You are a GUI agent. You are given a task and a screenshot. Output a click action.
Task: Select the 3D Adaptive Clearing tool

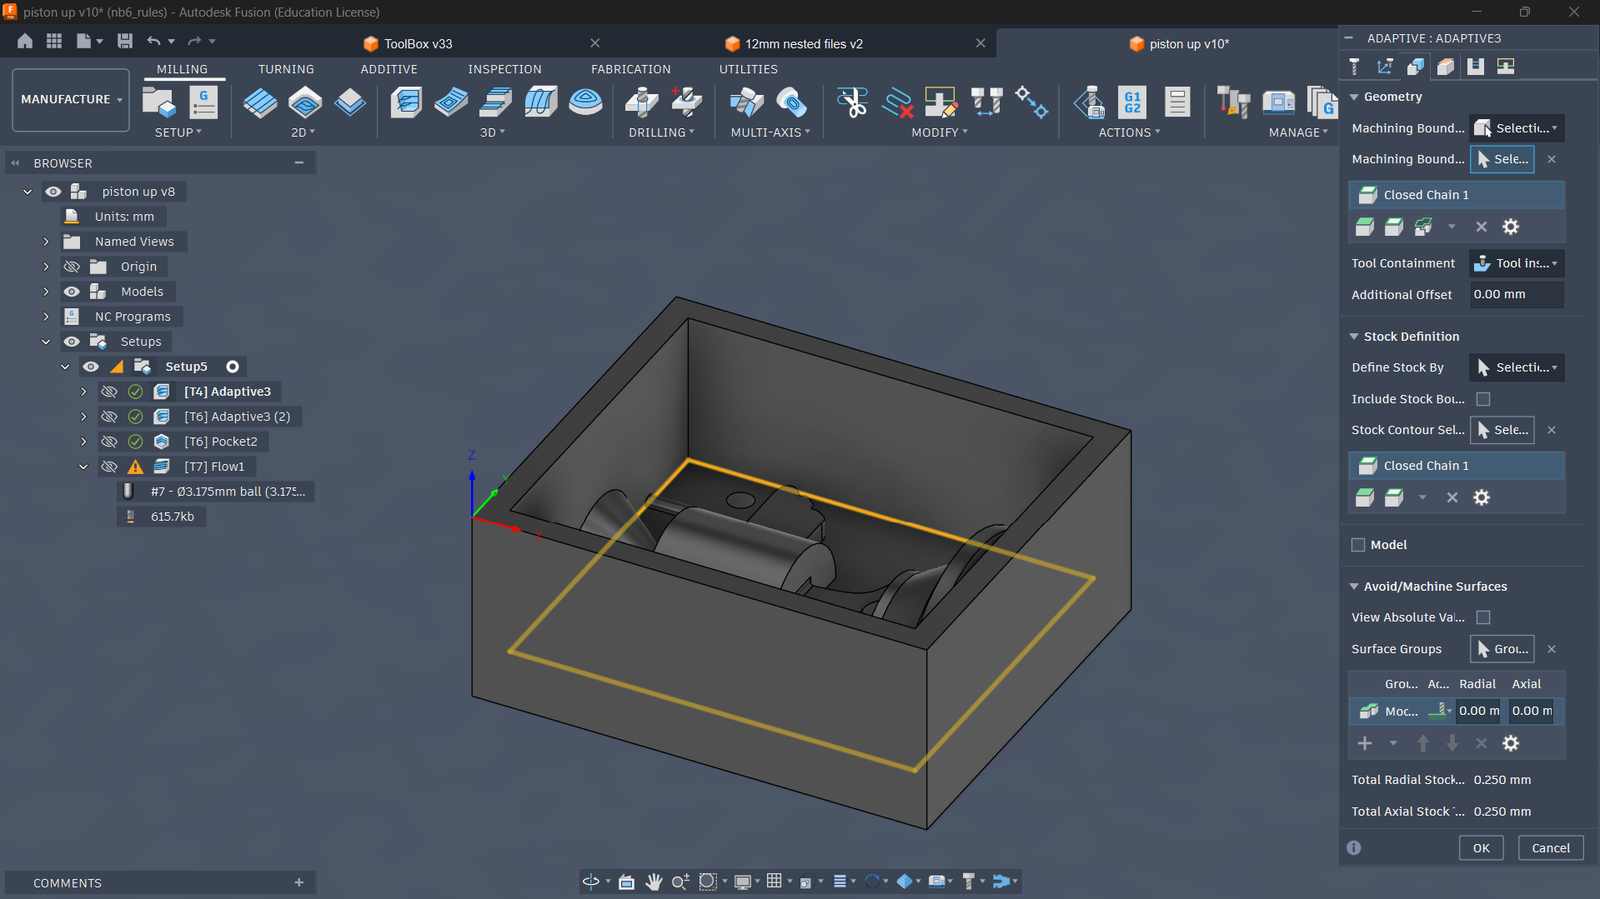coord(406,102)
